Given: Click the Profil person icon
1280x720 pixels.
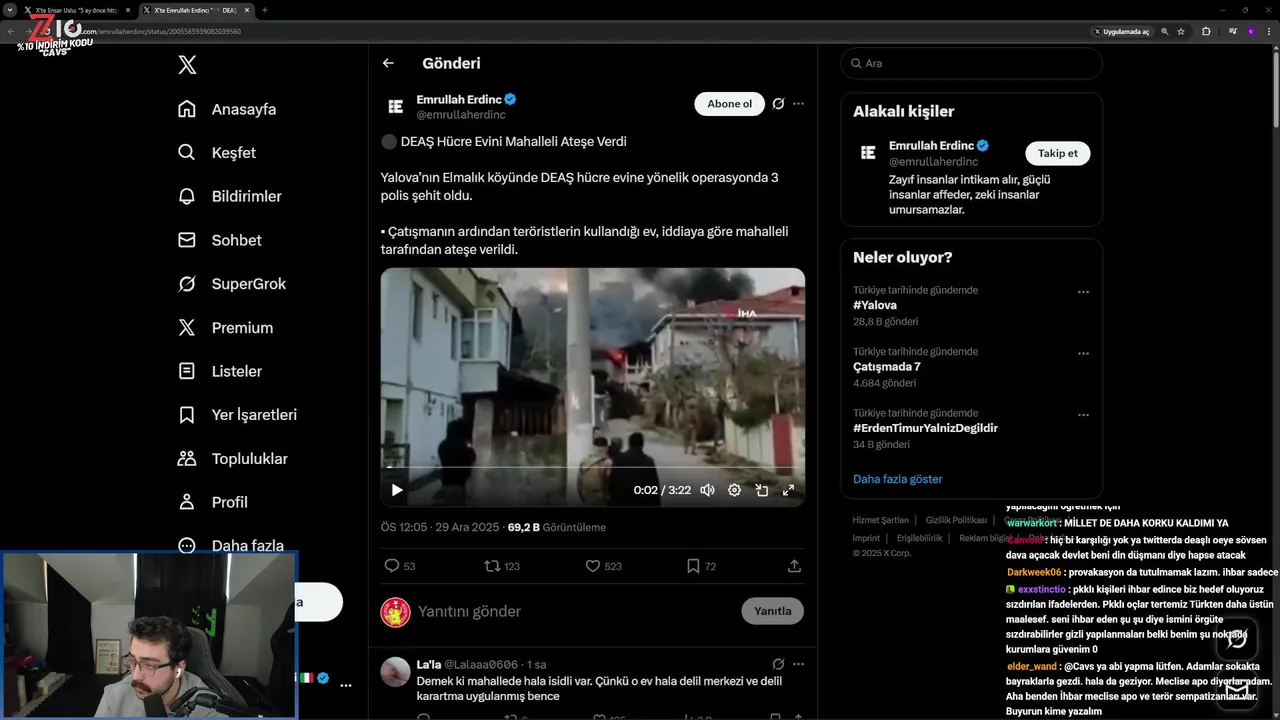Looking at the screenshot, I should [187, 502].
